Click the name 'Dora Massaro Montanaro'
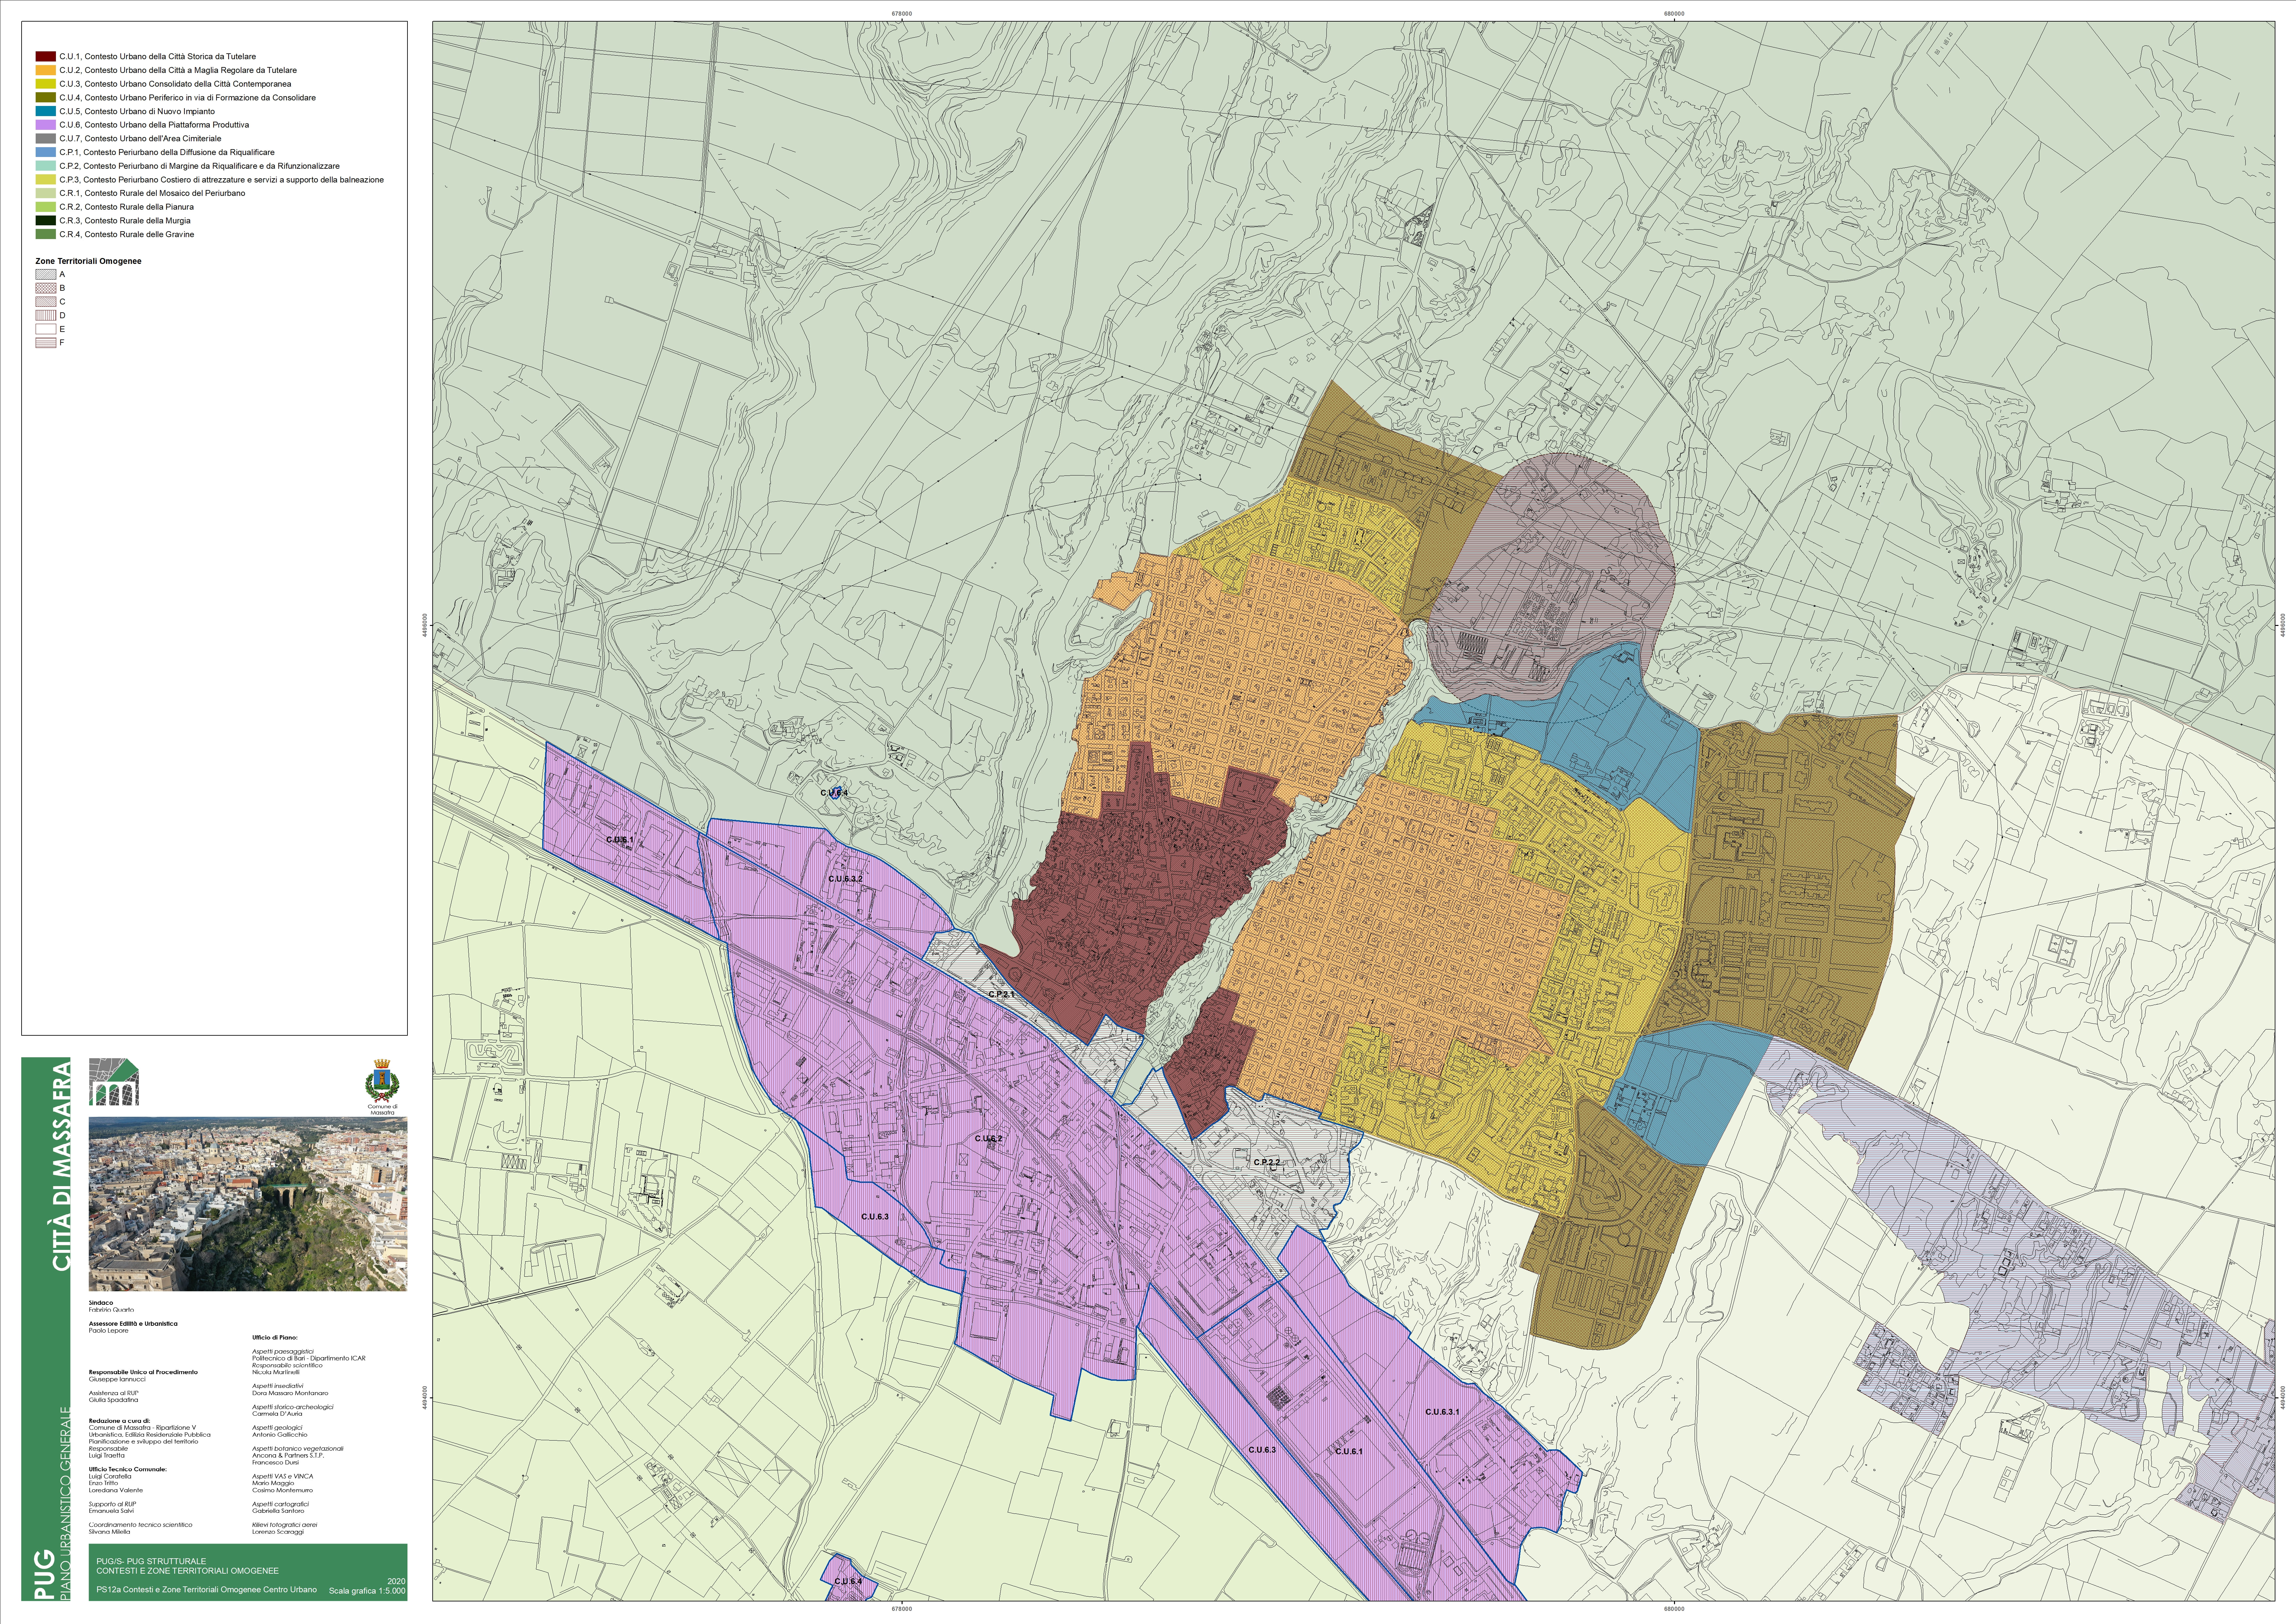Viewport: 2296px width, 1624px height. tap(290, 1393)
